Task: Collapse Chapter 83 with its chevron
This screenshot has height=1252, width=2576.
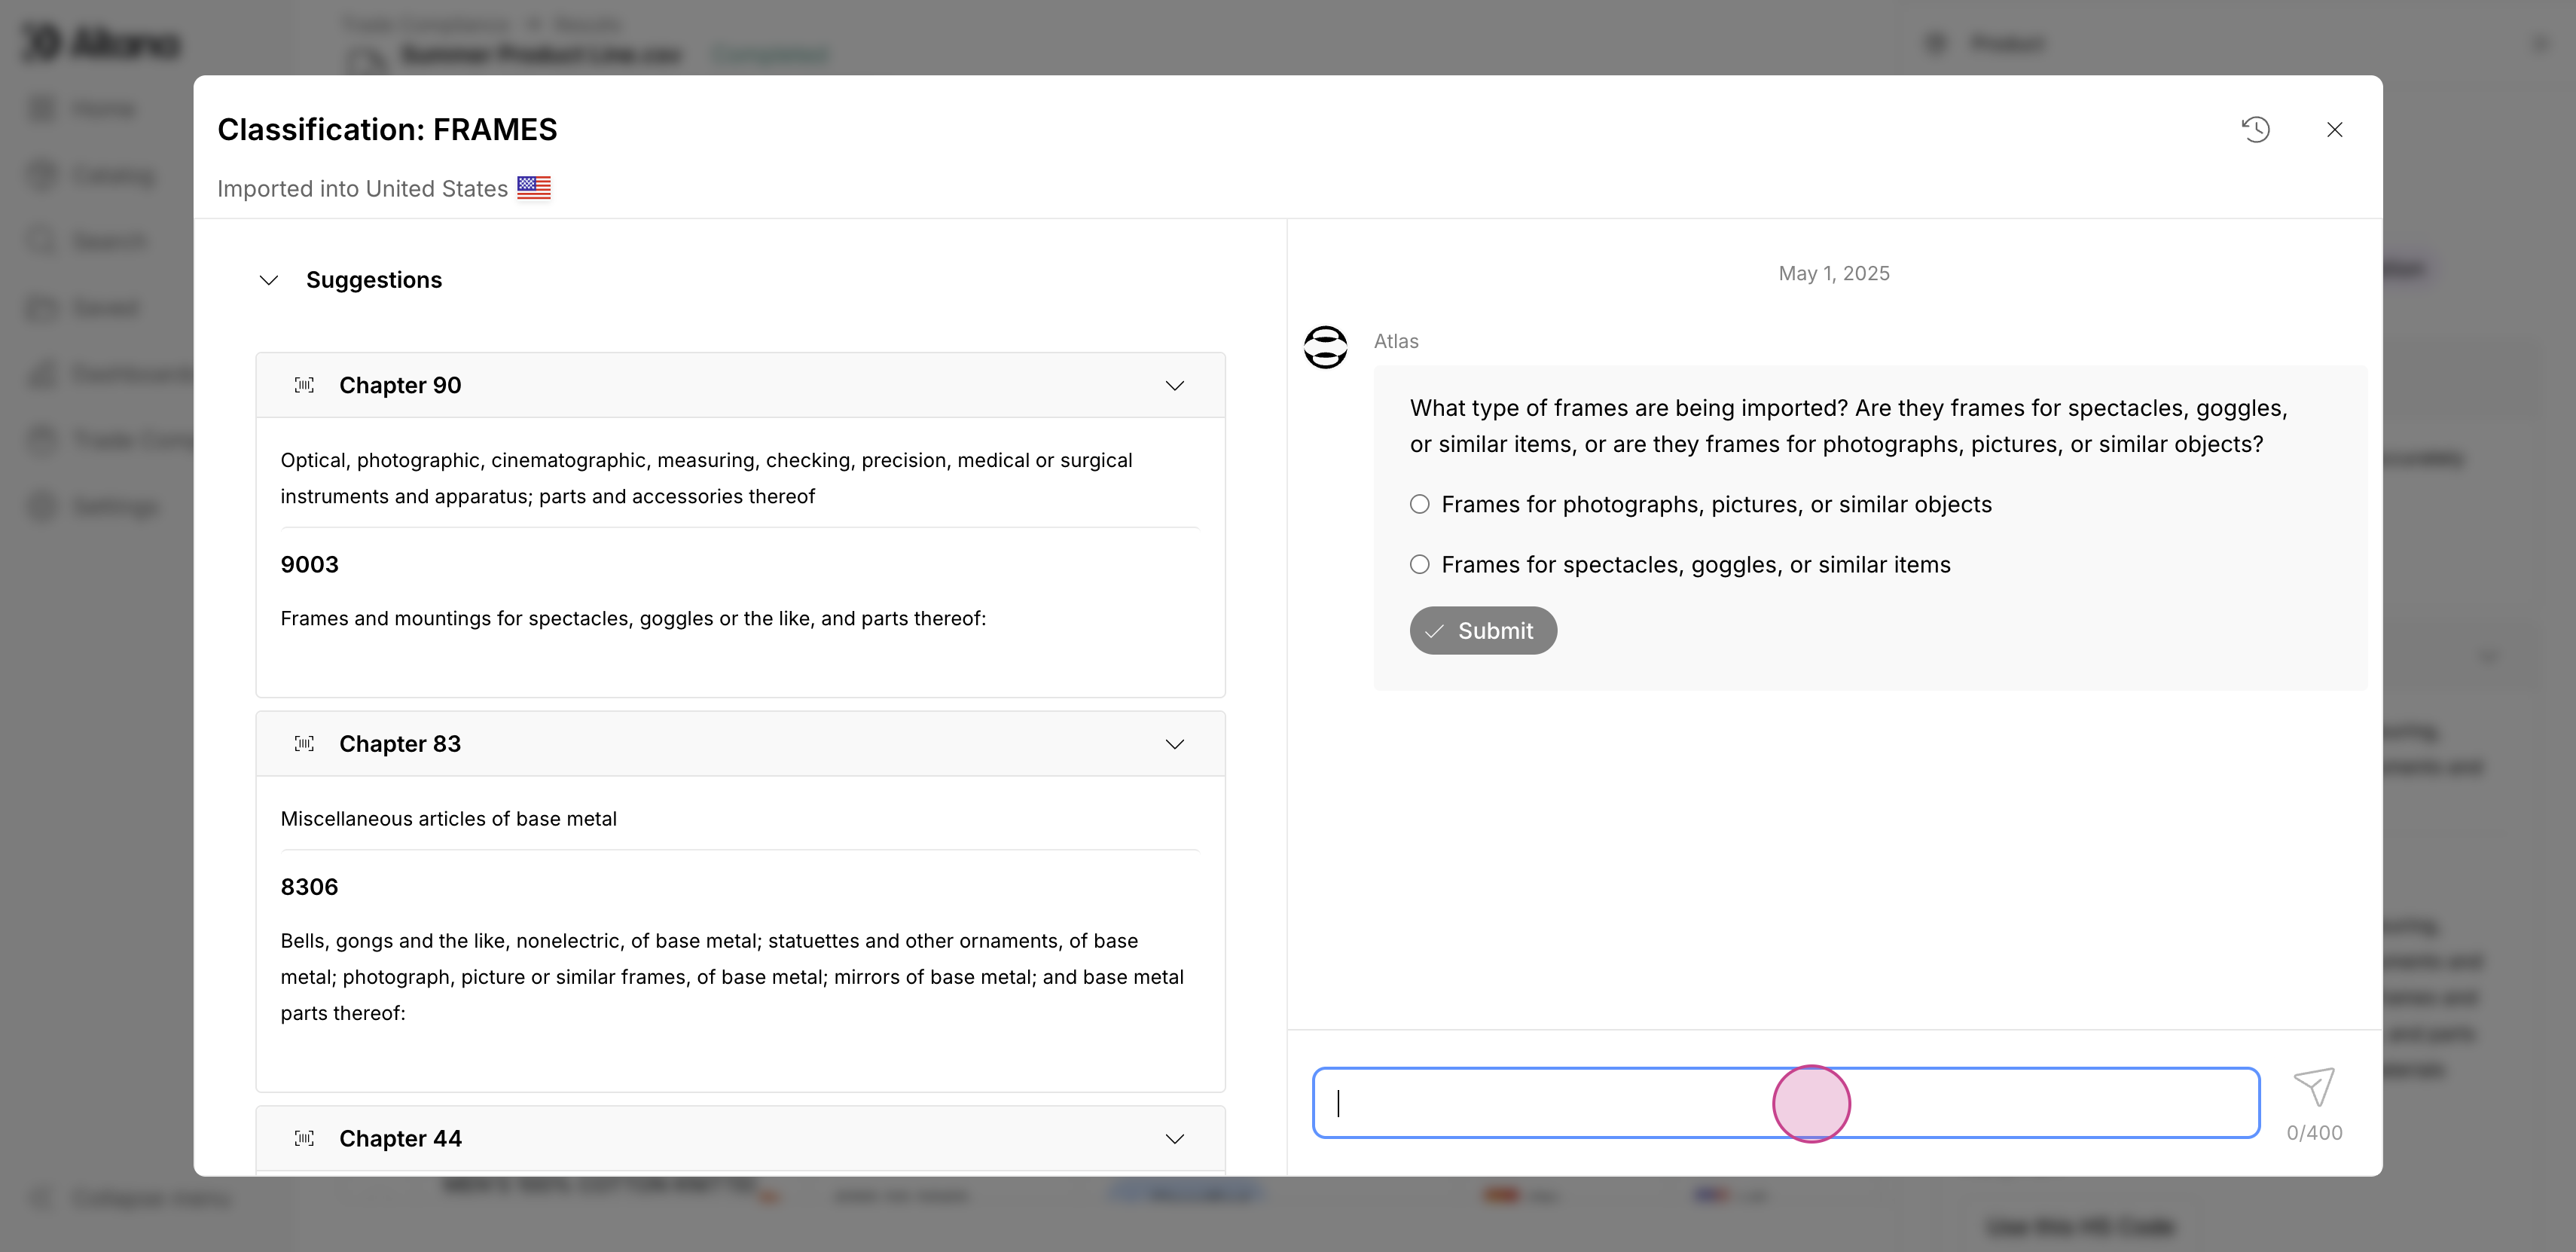Action: point(1174,744)
